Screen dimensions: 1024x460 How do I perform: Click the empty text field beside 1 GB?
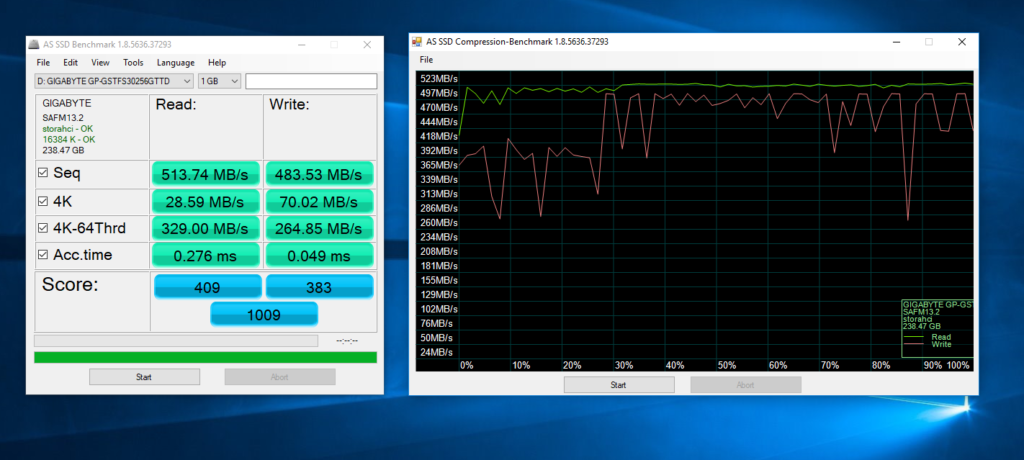pos(311,81)
